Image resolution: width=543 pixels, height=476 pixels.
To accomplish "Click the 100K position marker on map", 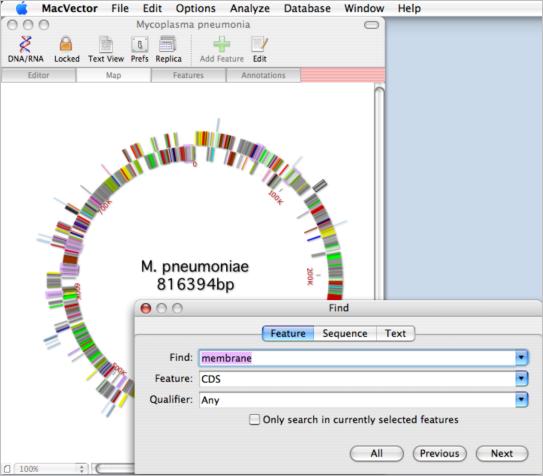I will click(276, 197).
